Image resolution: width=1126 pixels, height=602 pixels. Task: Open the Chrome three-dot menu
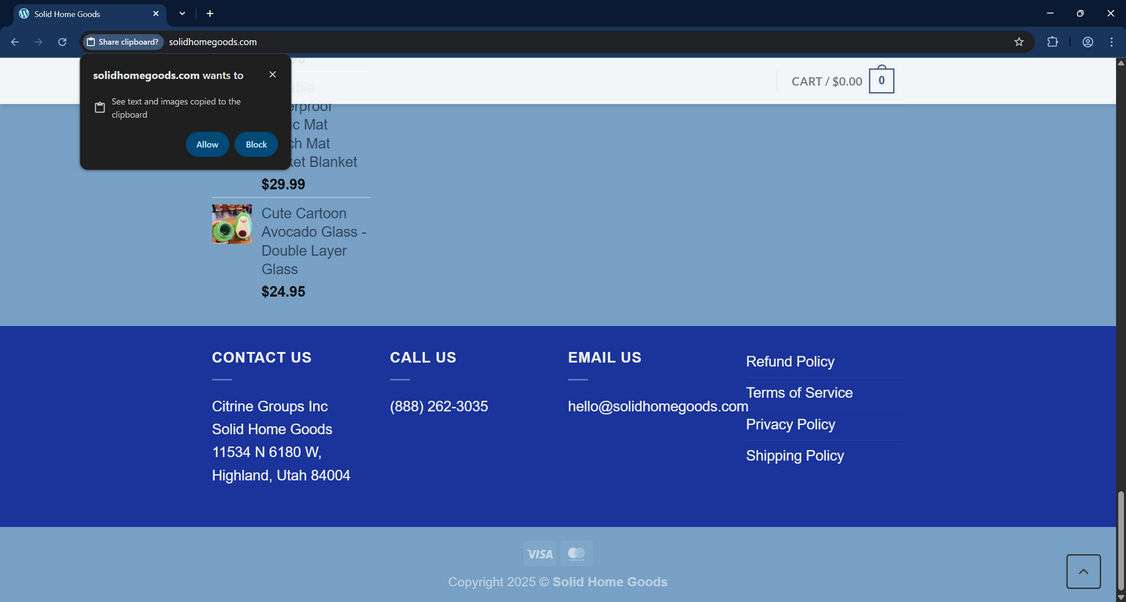click(1111, 42)
